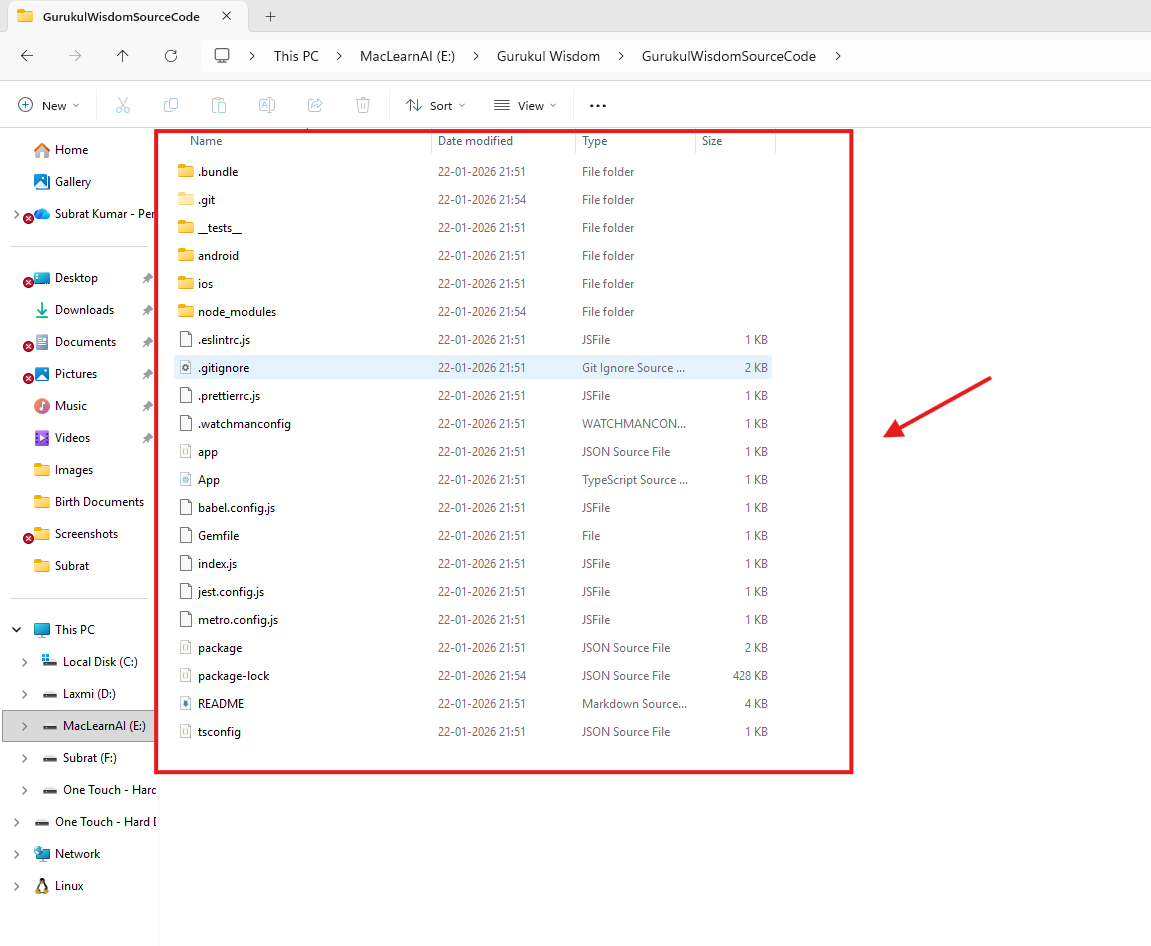This screenshot has height=946, width=1151.
Task: Click the Back navigation arrow
Action: coord(27,56)
